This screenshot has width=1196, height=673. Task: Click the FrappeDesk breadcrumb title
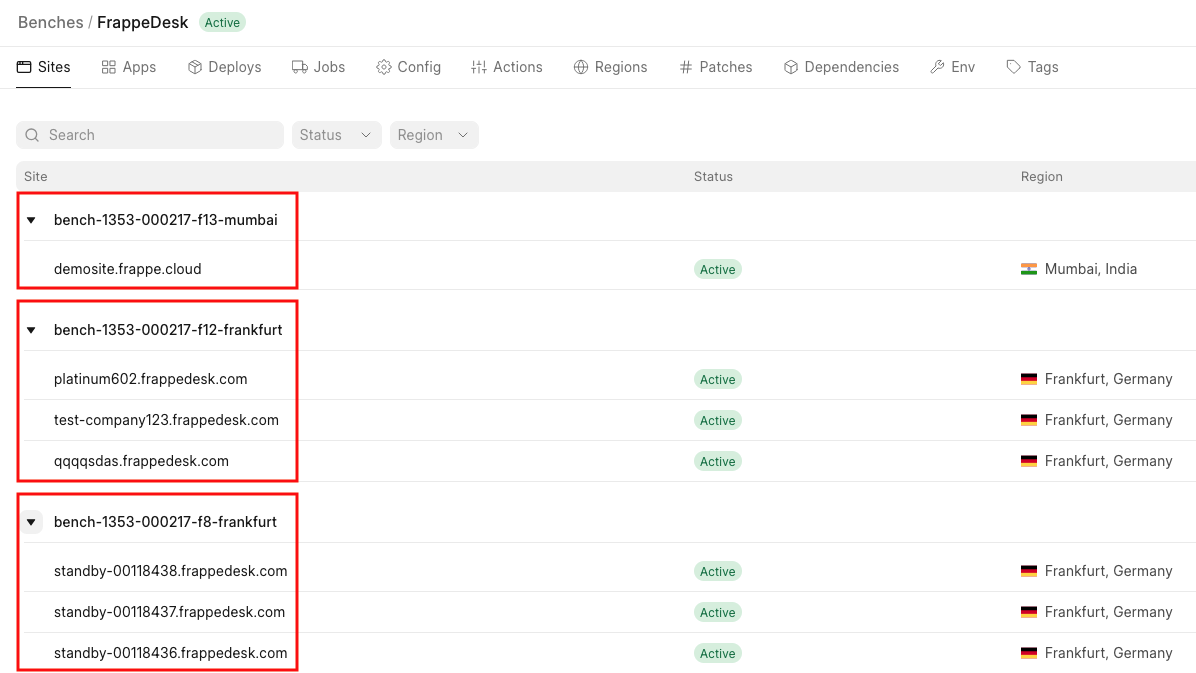click(x=143, y=22)
